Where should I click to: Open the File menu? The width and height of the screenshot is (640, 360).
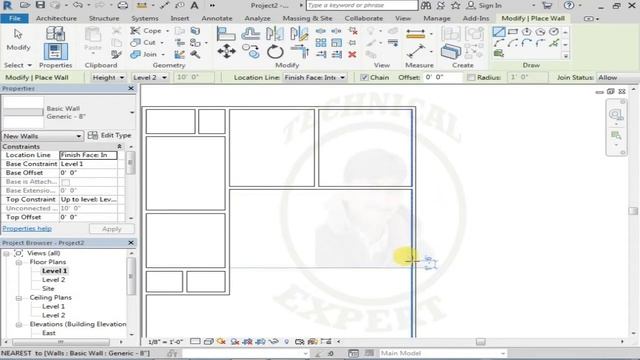coord(14,18)
